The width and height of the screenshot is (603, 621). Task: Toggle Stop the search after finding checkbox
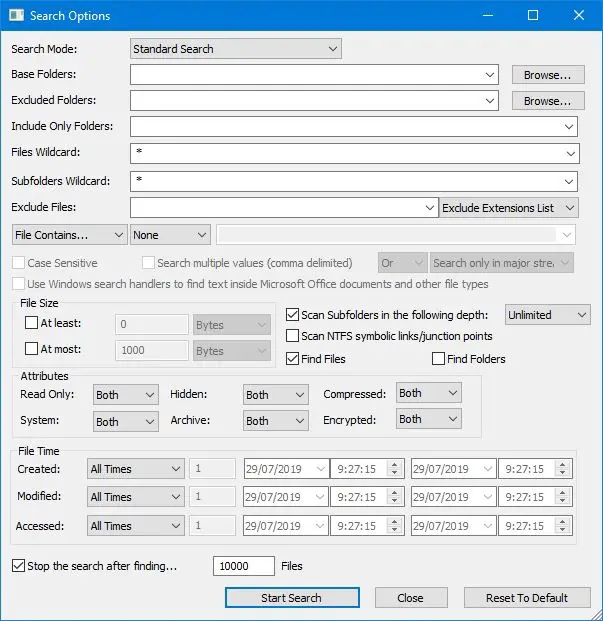(x=18, y=566)
